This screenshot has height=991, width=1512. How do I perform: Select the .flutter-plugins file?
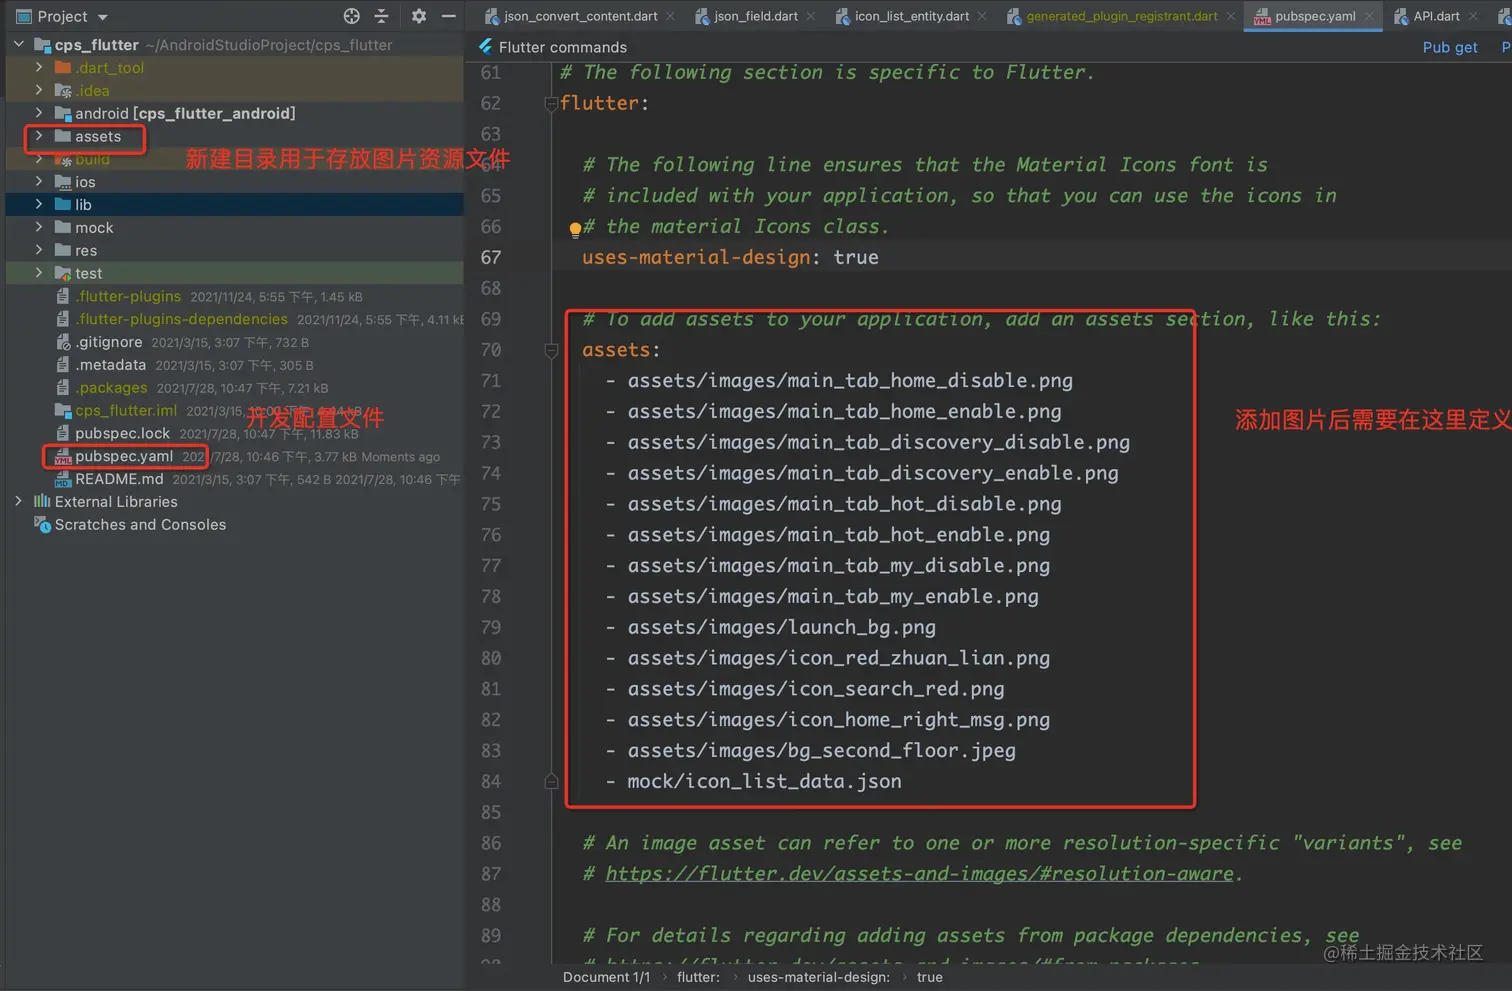pos(128,296)
